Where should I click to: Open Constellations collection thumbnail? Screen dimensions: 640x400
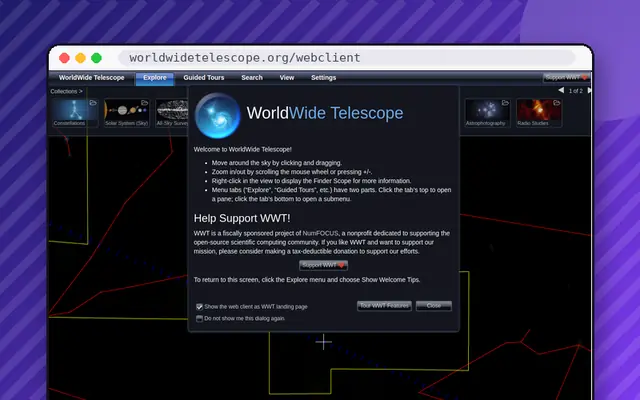click(x=75, y=113)
